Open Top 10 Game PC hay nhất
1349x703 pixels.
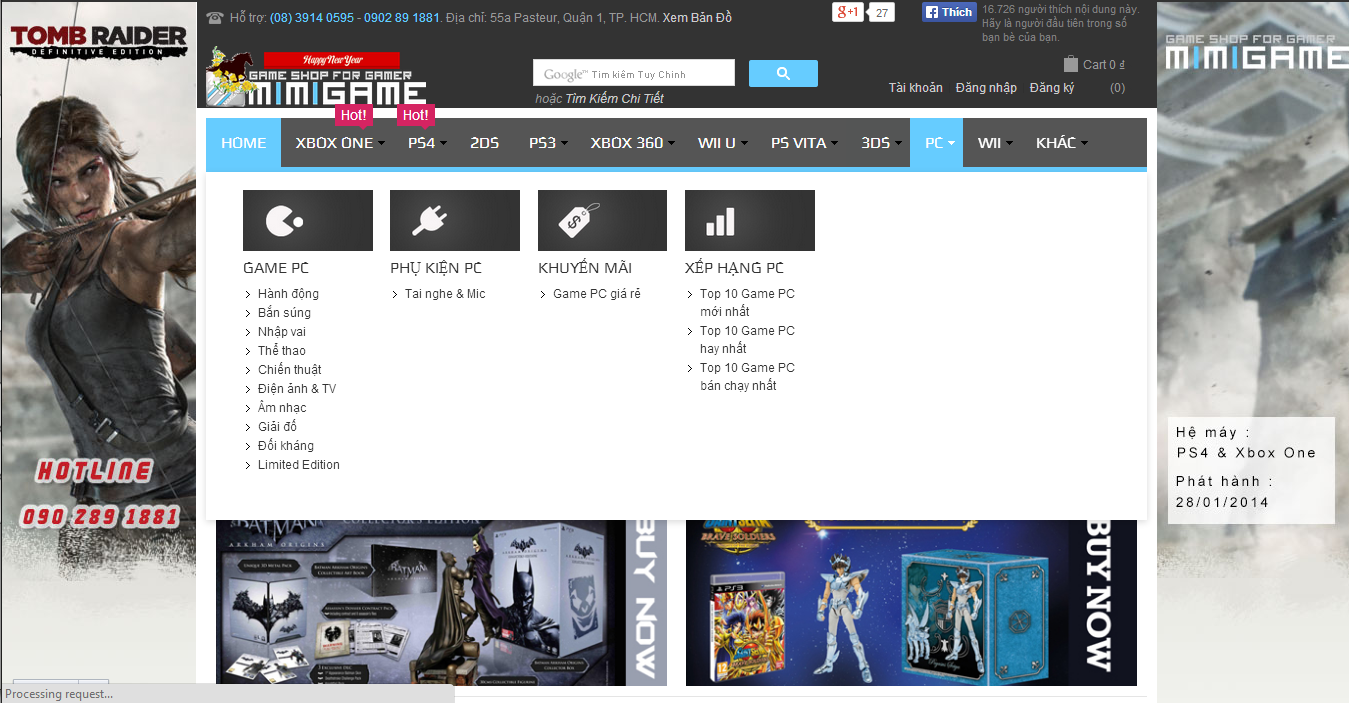(x=747, y=340)
